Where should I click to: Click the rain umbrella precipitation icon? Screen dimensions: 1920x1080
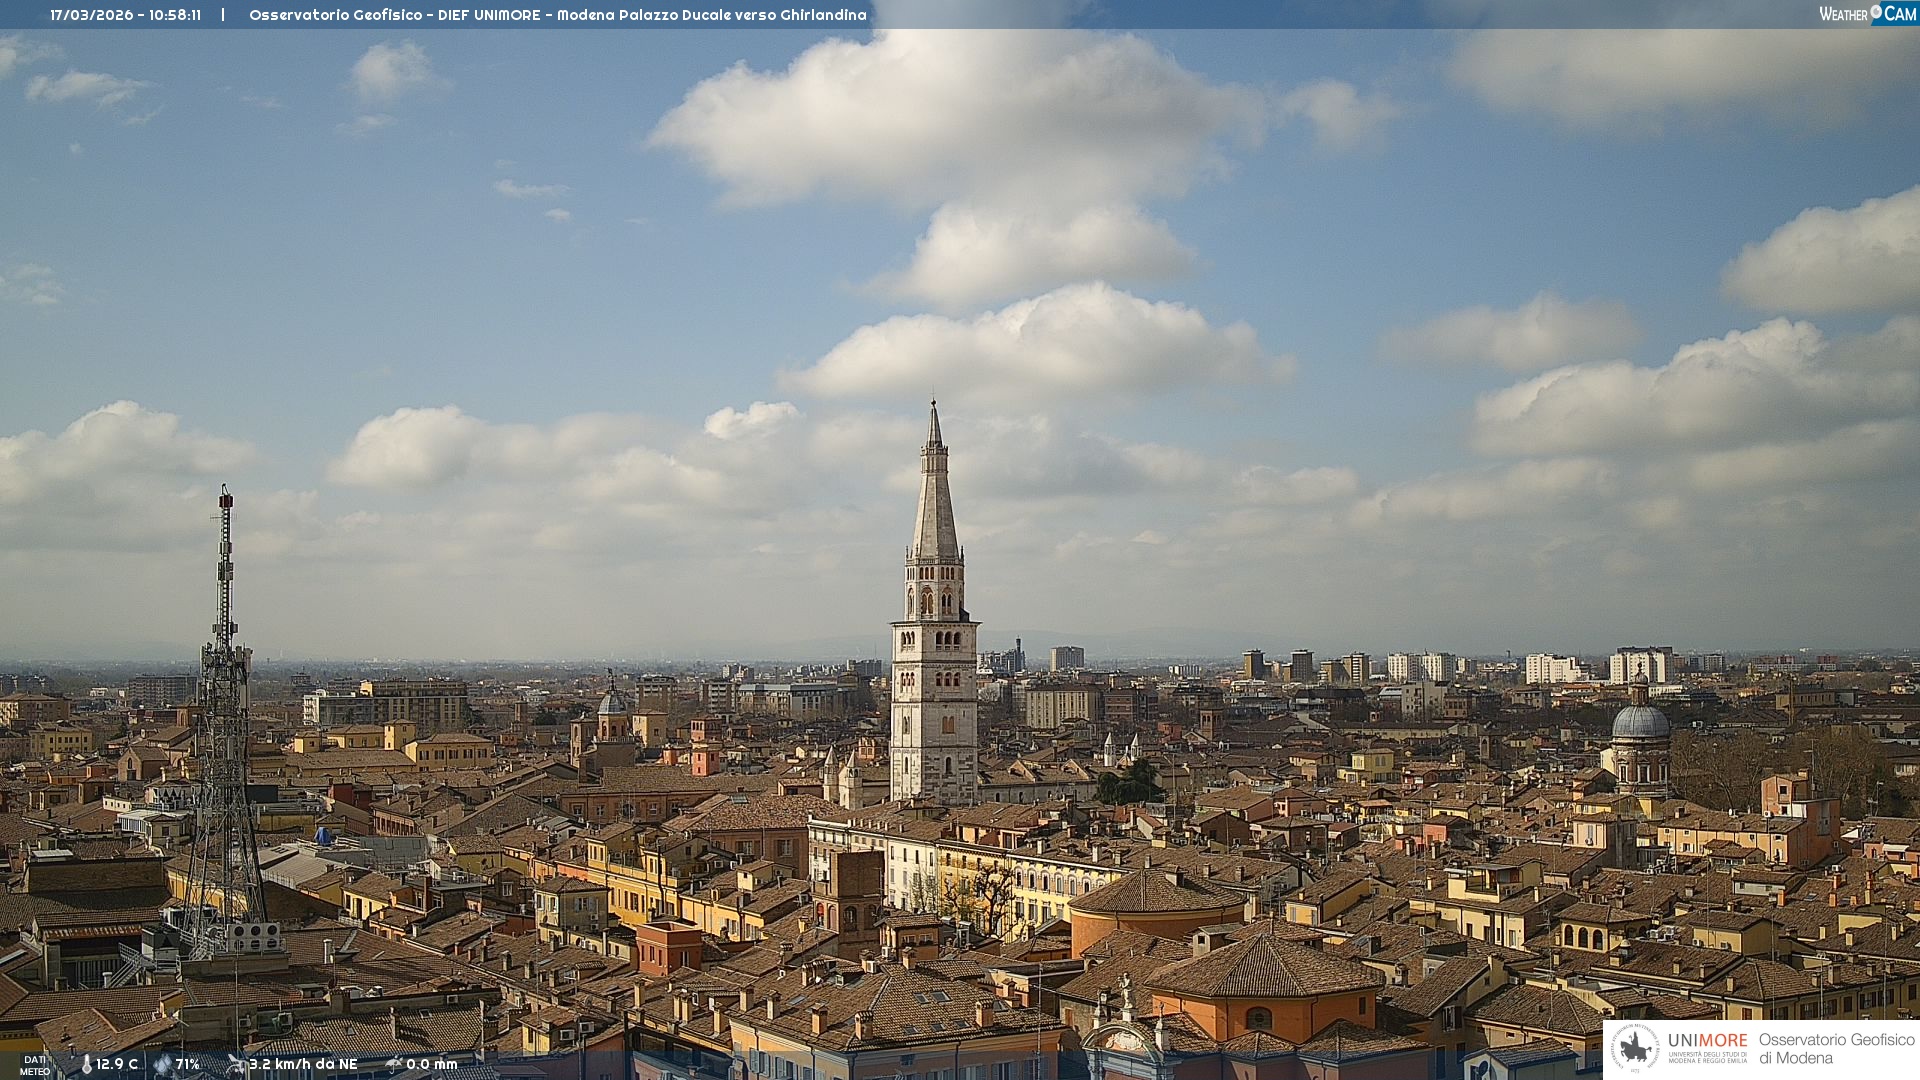394,1064
